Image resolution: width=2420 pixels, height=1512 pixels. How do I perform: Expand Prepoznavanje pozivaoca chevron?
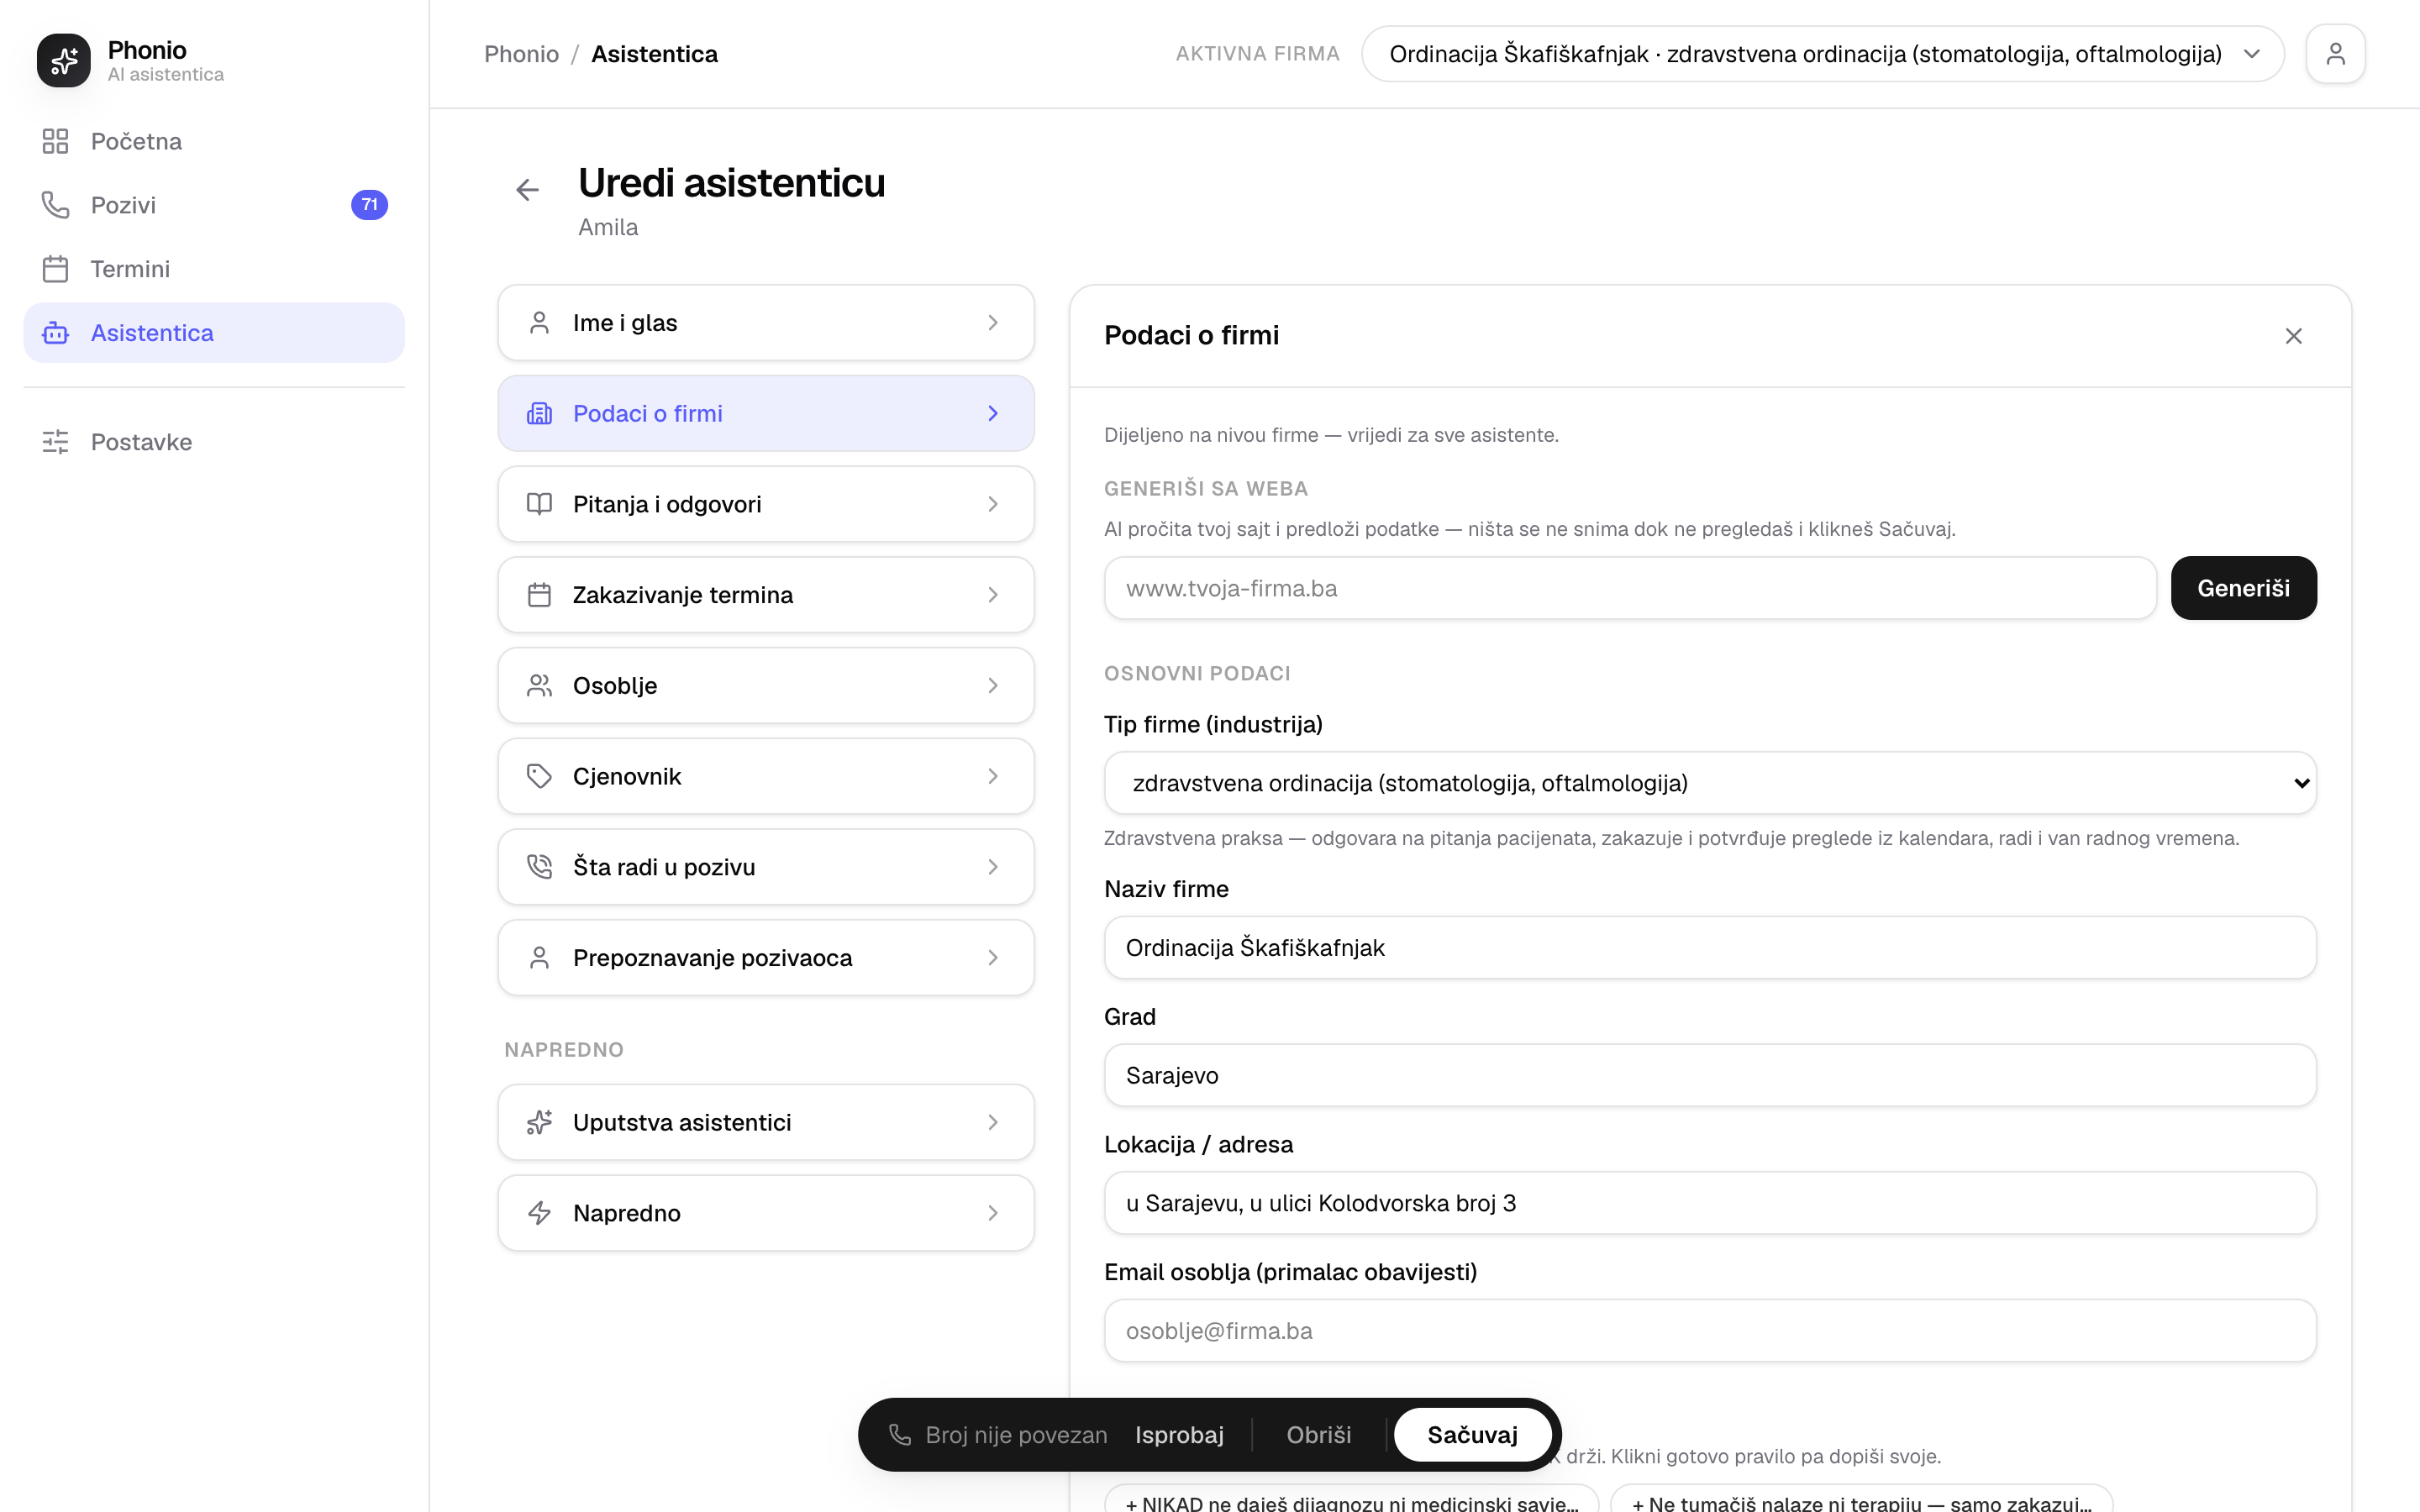[993, 958]
